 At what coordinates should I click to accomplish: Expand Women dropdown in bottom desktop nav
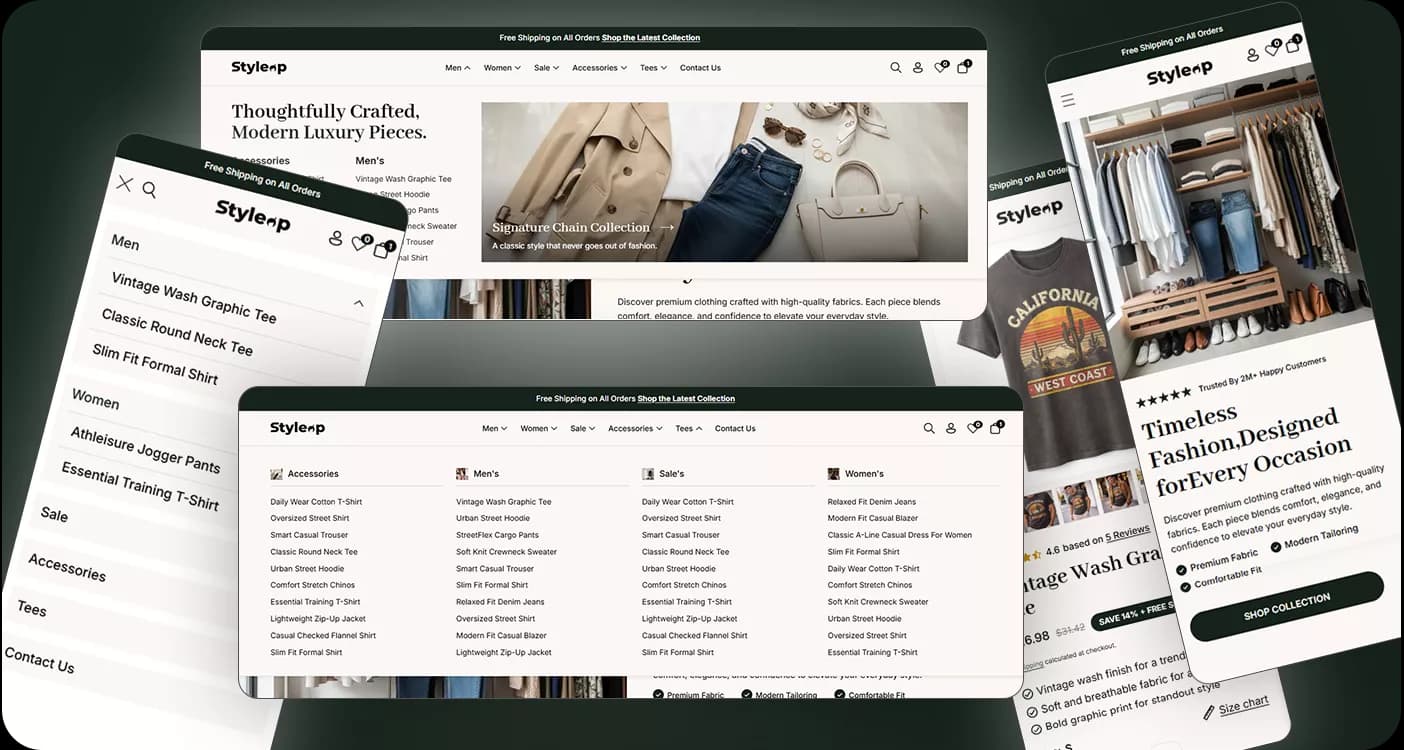coord(539,428)
